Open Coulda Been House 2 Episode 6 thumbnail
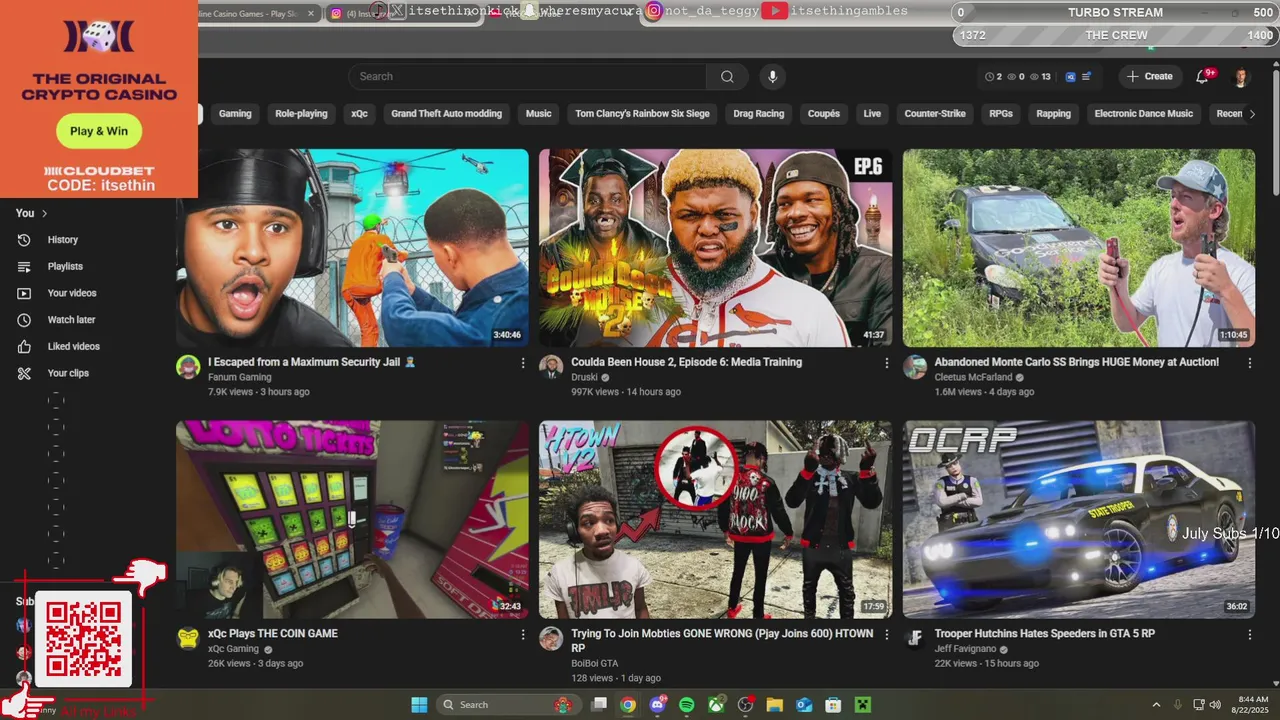 [715, 248]
